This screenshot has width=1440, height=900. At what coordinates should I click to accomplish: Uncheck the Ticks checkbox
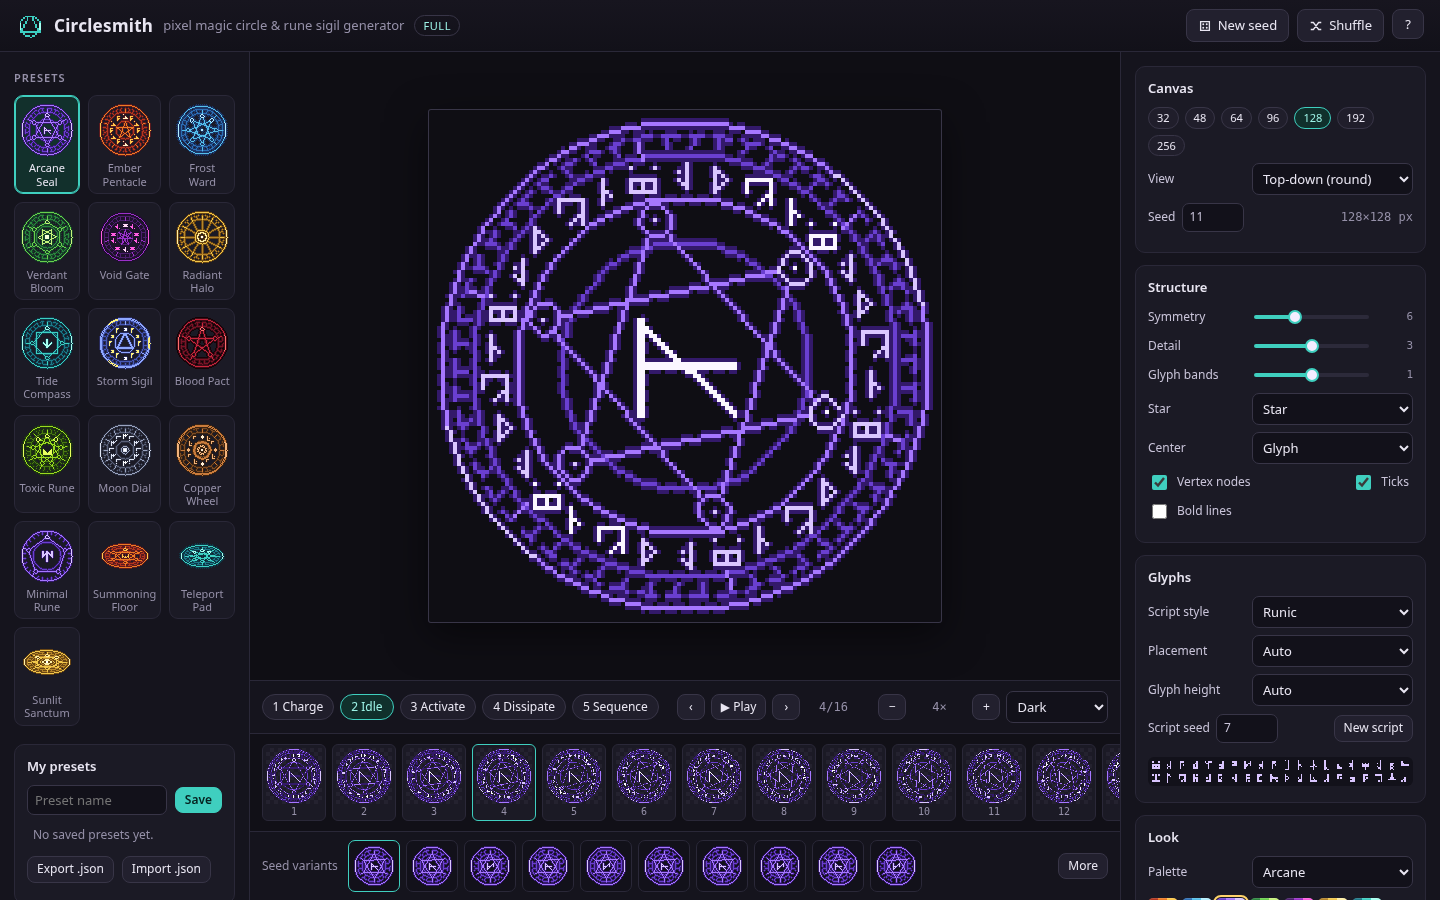point(1363,482)
